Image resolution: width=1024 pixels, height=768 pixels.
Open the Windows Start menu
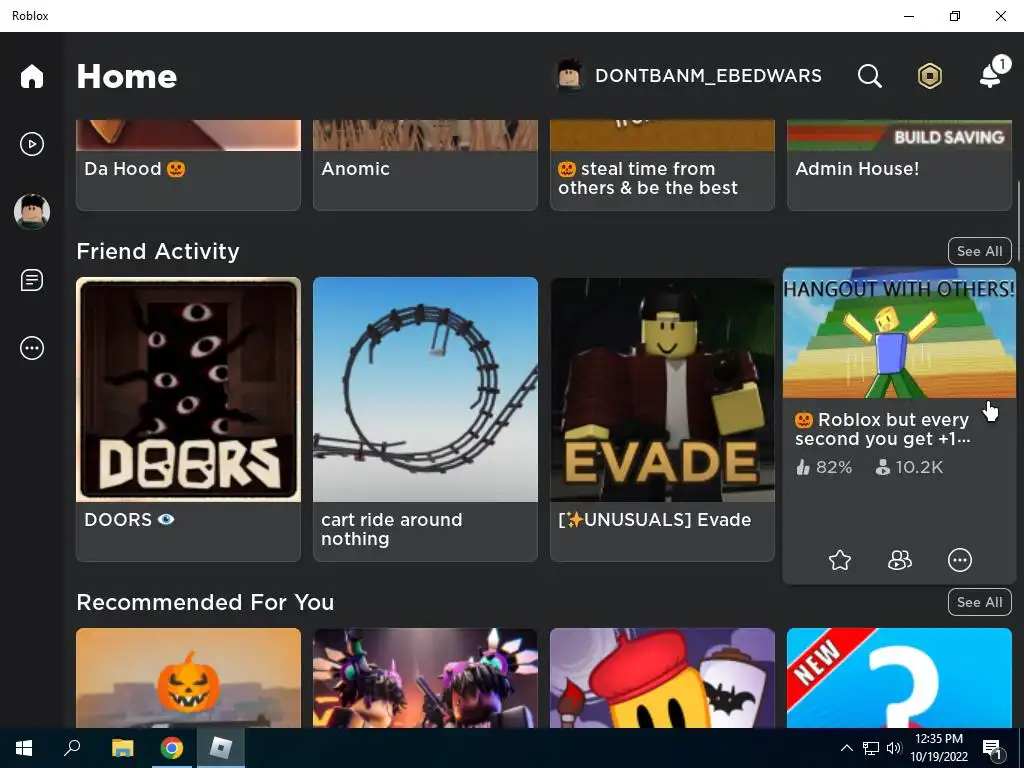point(24,748)
